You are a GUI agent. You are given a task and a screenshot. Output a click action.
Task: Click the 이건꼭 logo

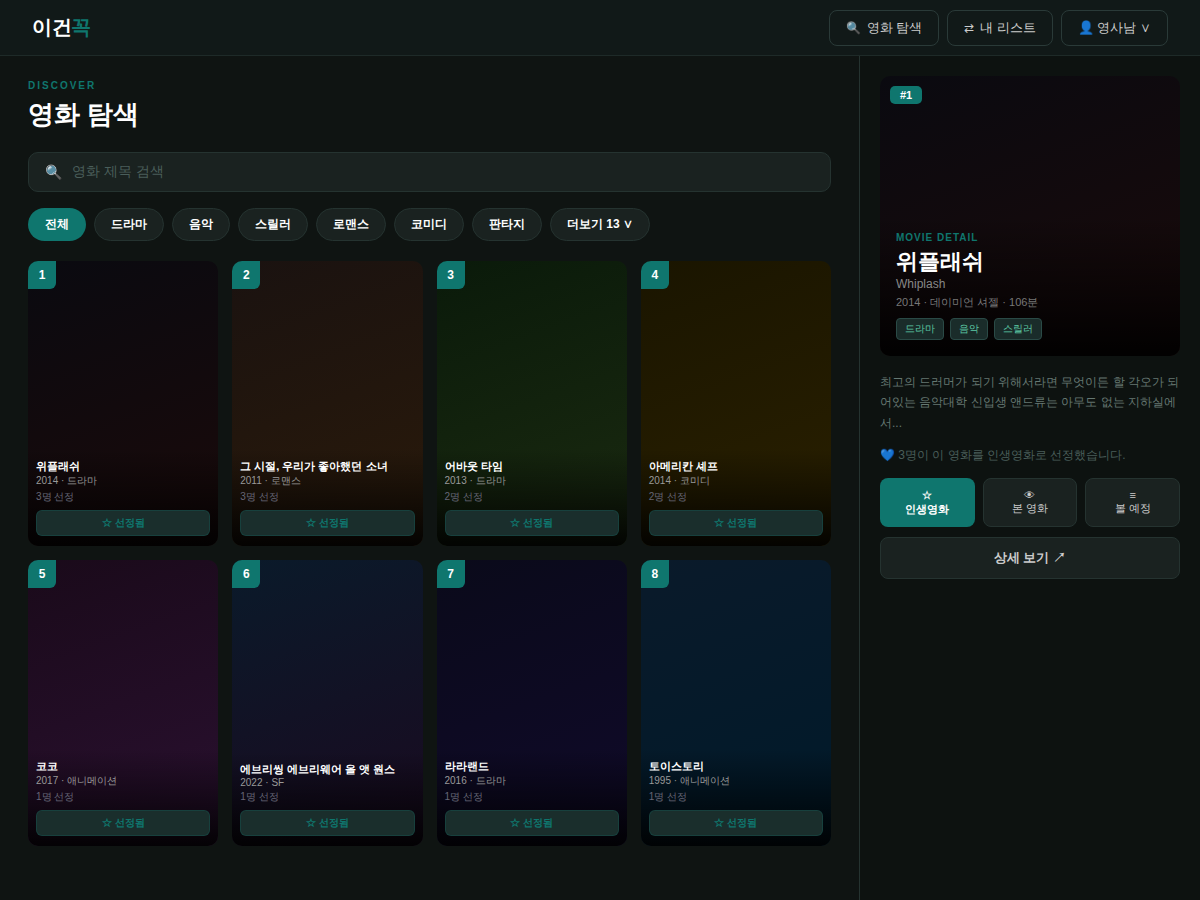tap(61, 28)
